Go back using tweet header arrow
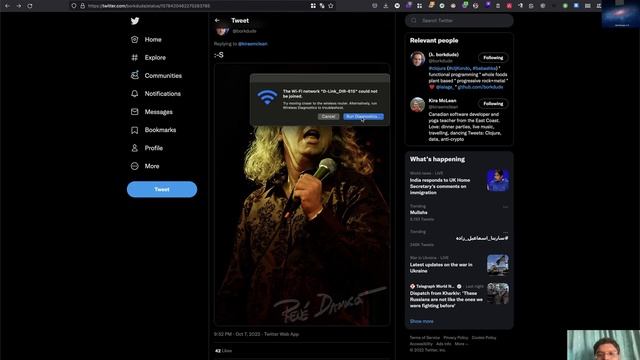Screen dimensions: 640x360 click(x=217, y=20)
